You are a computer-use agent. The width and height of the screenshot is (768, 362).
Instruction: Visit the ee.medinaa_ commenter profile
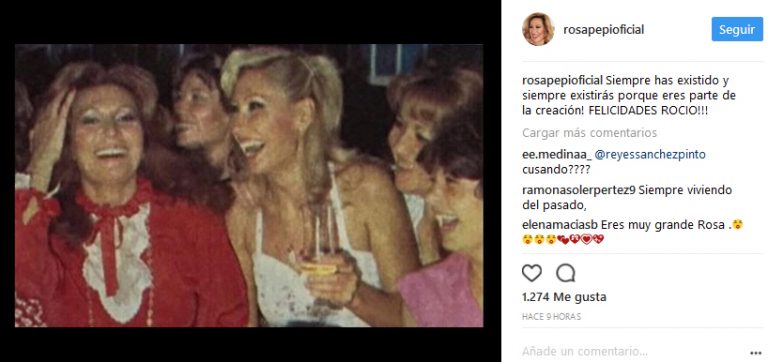coord(556,155)
